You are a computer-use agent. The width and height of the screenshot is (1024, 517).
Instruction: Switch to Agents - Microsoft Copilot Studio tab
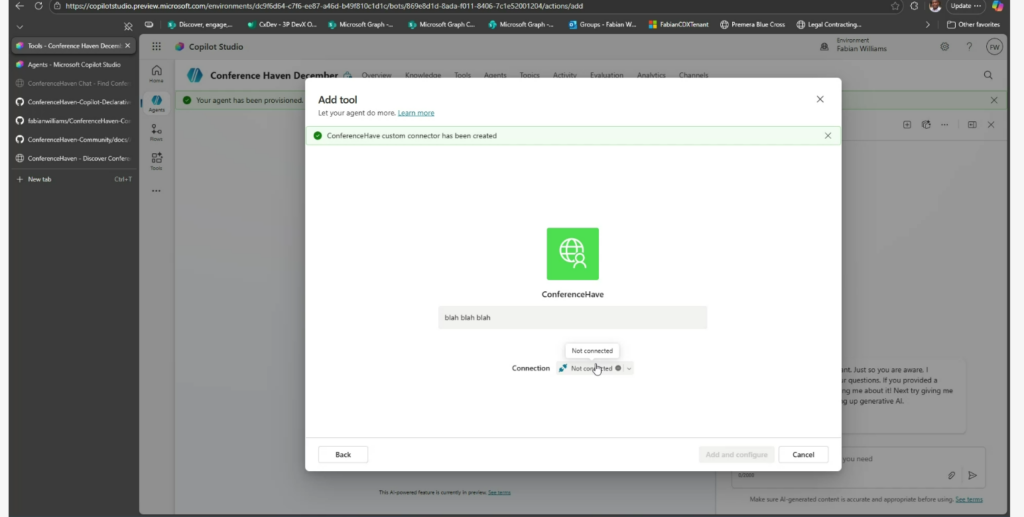74,65
